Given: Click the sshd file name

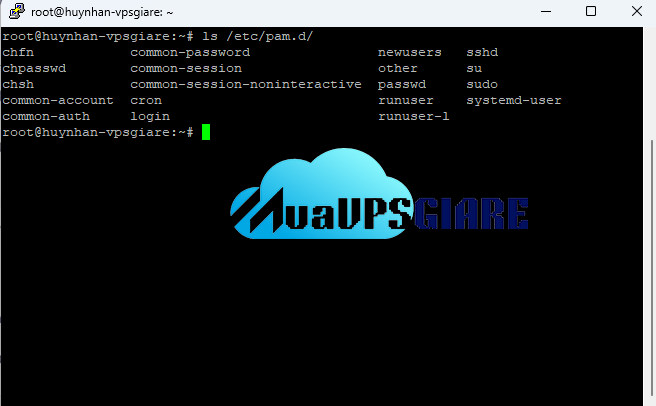Looking at the screenshot, I should 482,52.
